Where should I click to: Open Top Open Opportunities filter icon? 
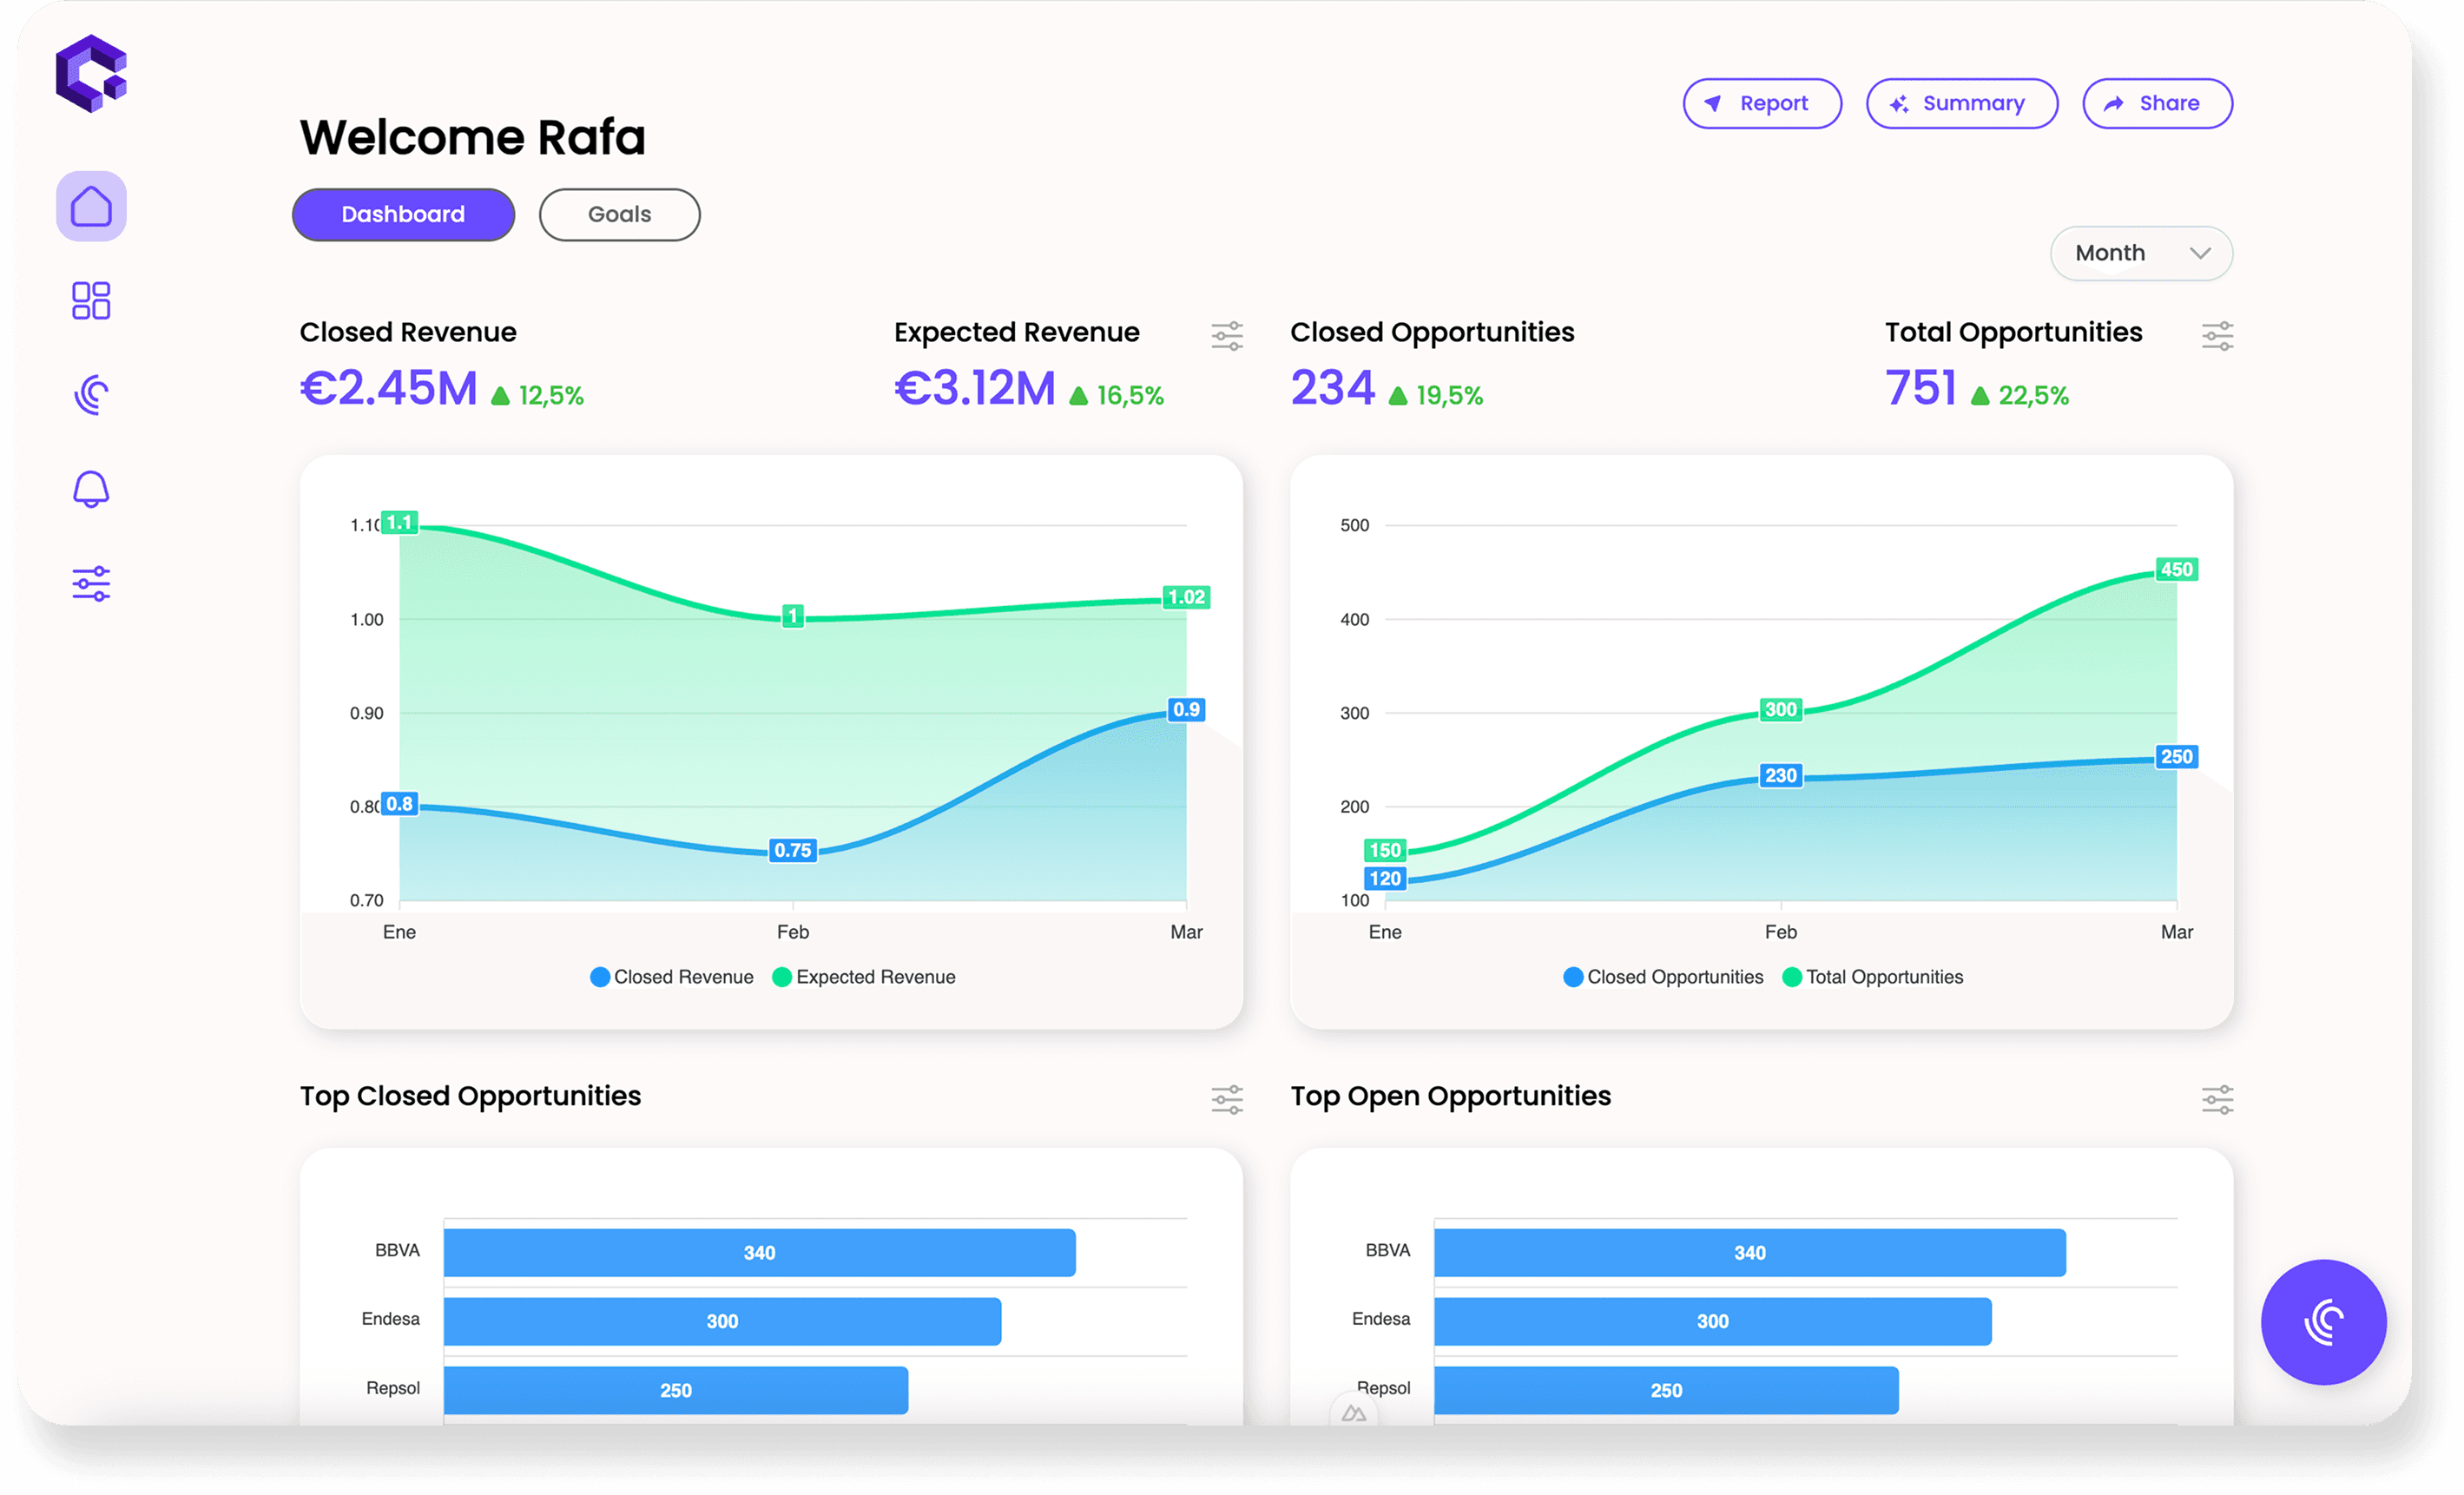pos(2217,1099)
